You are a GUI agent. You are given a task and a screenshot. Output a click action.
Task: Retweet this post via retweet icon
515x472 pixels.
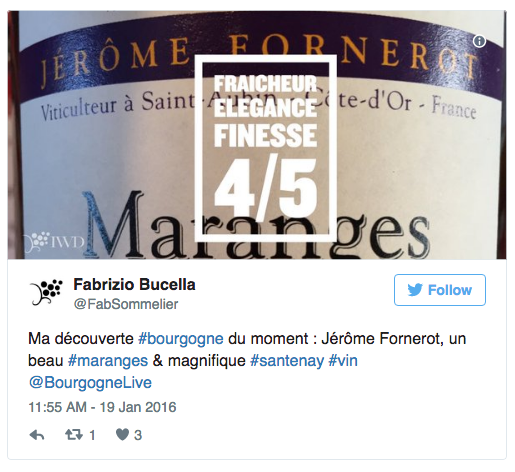74,435
